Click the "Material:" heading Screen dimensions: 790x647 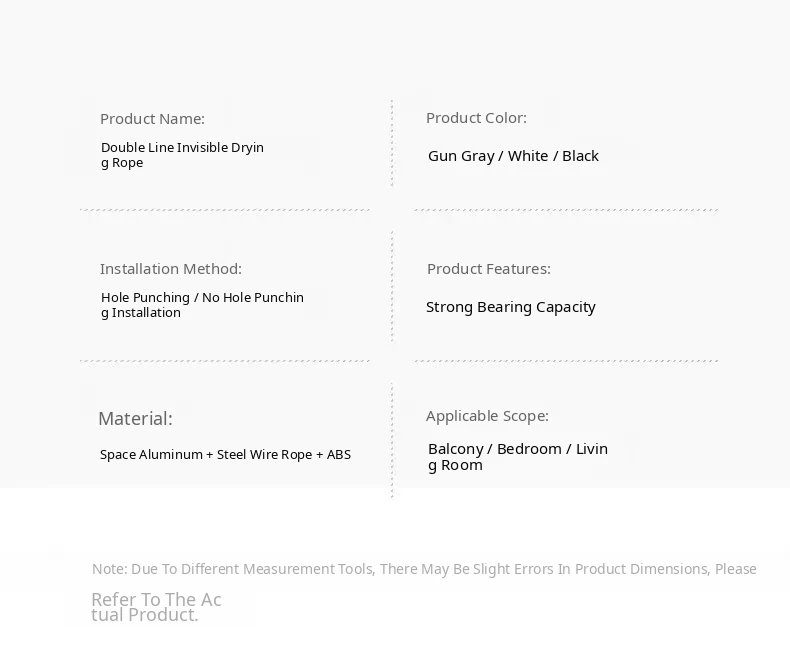pyautogui.click(x=135, y=419)
